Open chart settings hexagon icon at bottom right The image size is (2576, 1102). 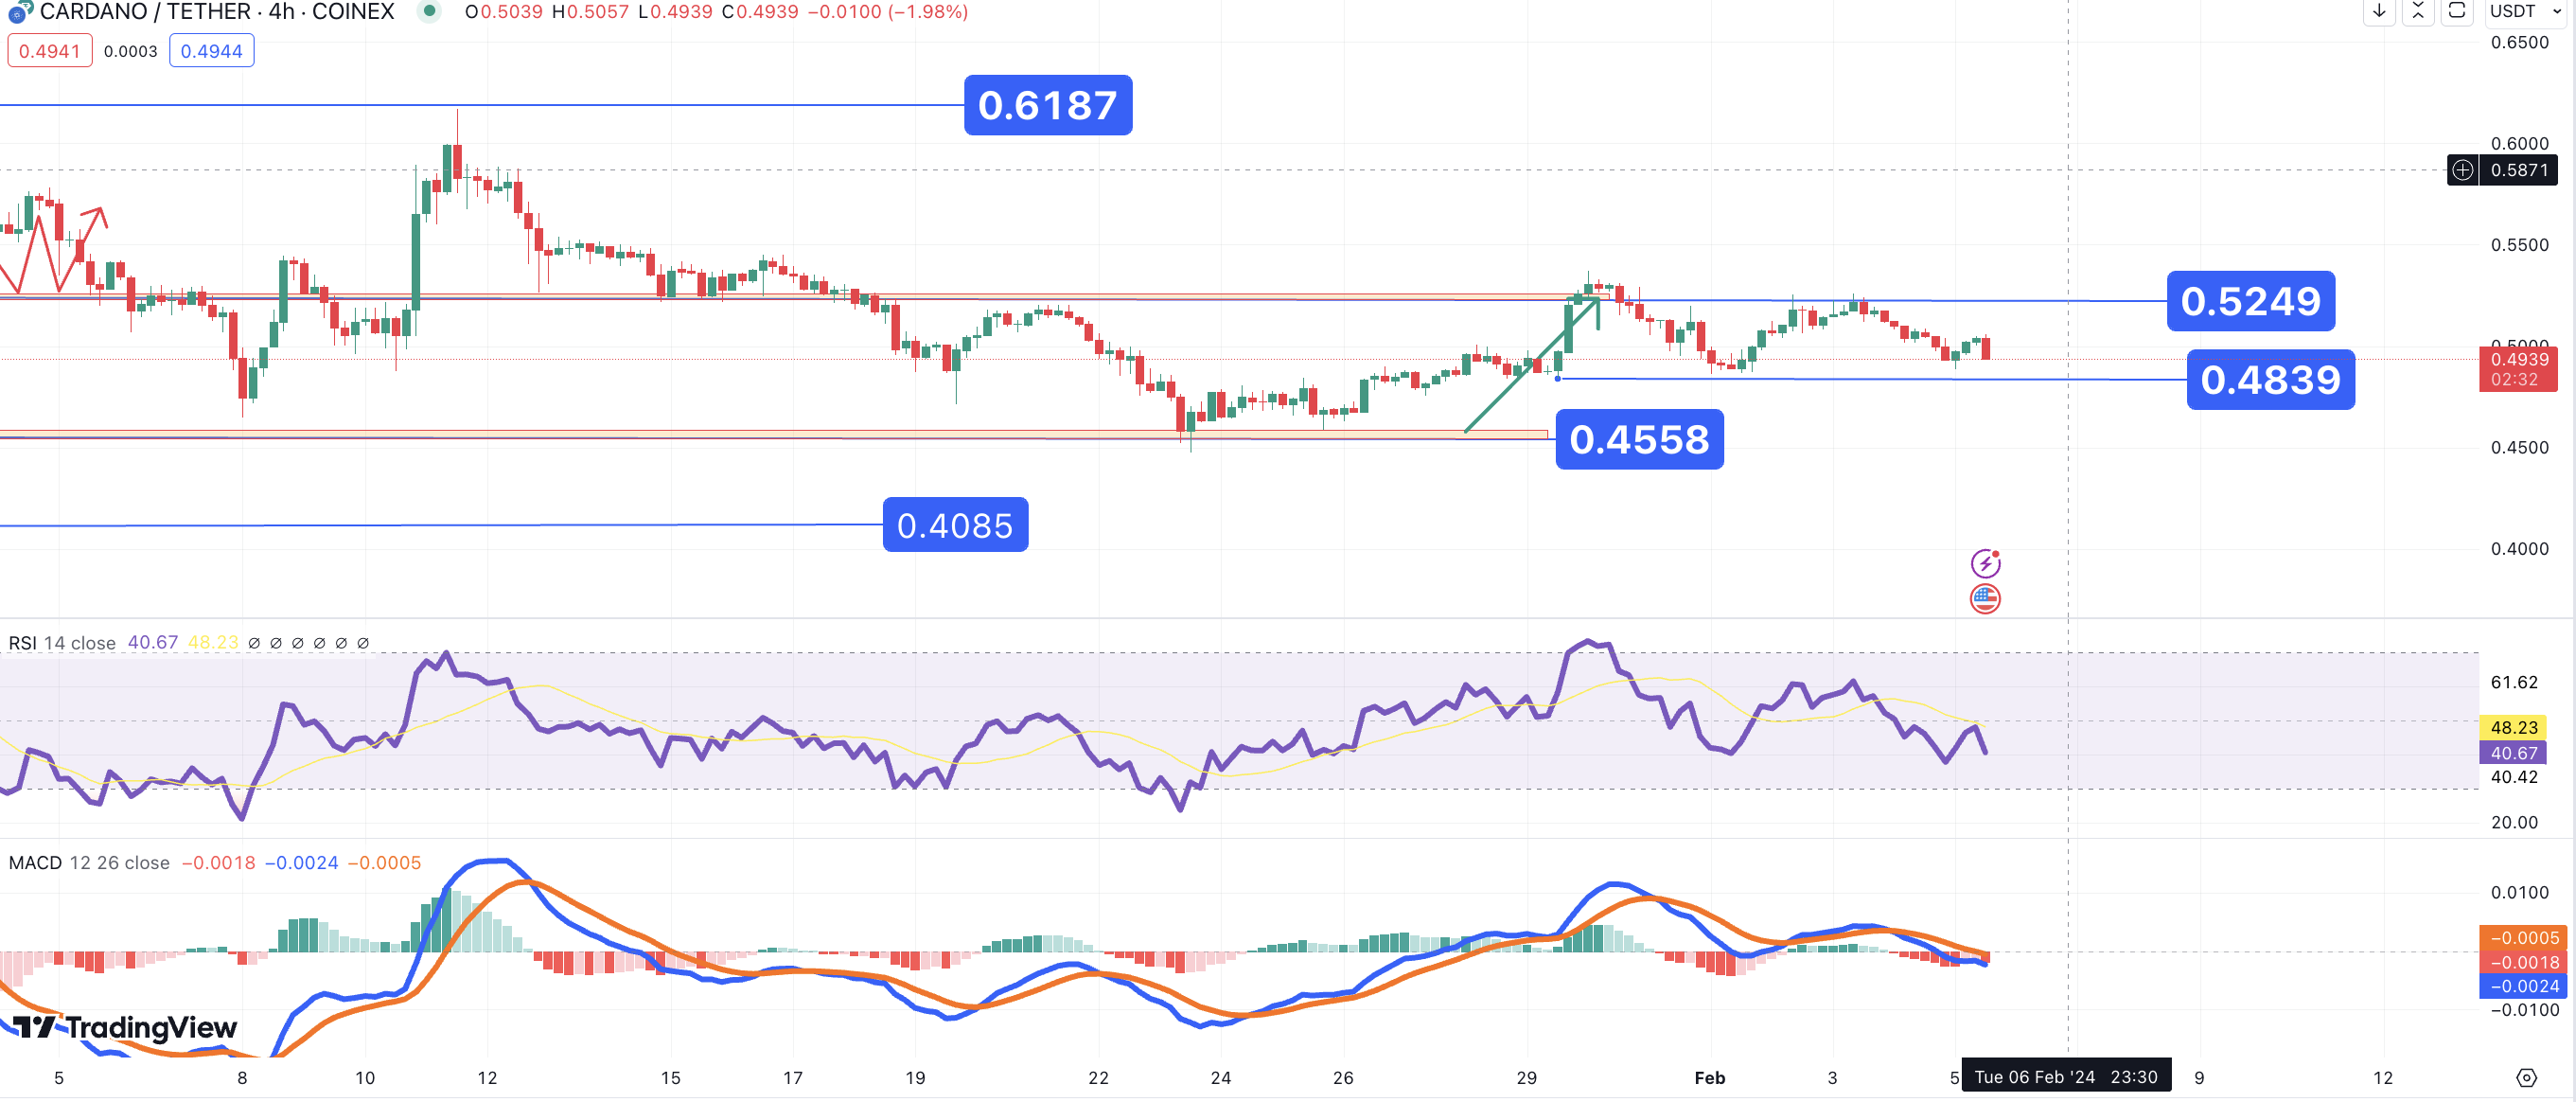[2526, 1077]
